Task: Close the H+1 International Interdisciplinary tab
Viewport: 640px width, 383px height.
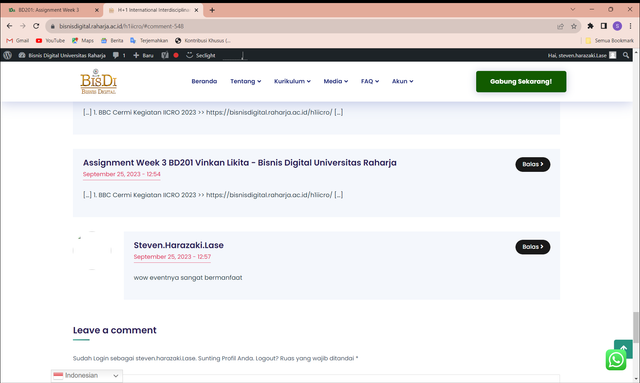Action: 196,10
